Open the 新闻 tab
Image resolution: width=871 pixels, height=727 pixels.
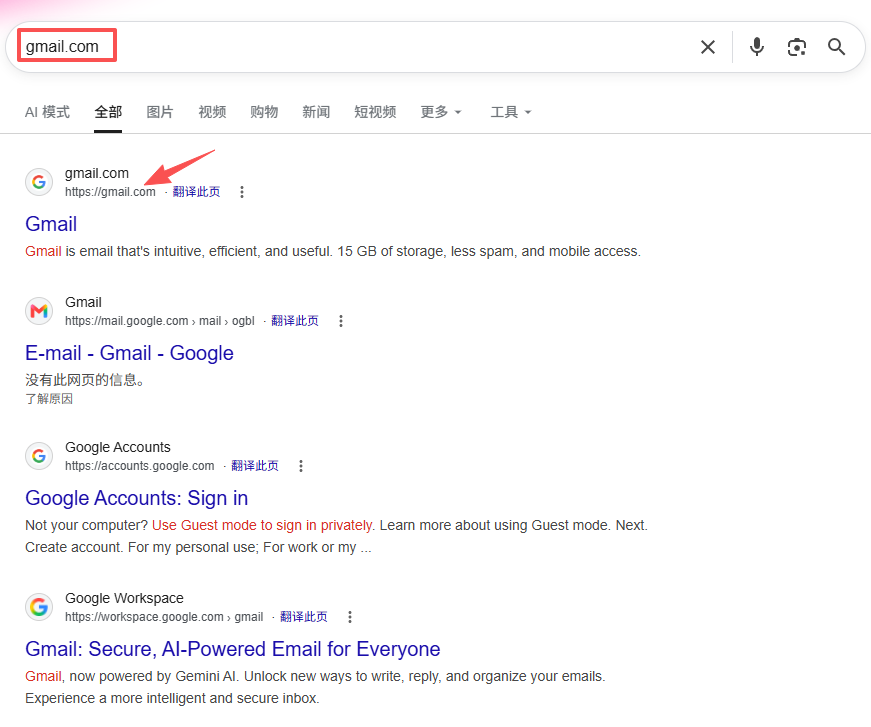[316, 112]
